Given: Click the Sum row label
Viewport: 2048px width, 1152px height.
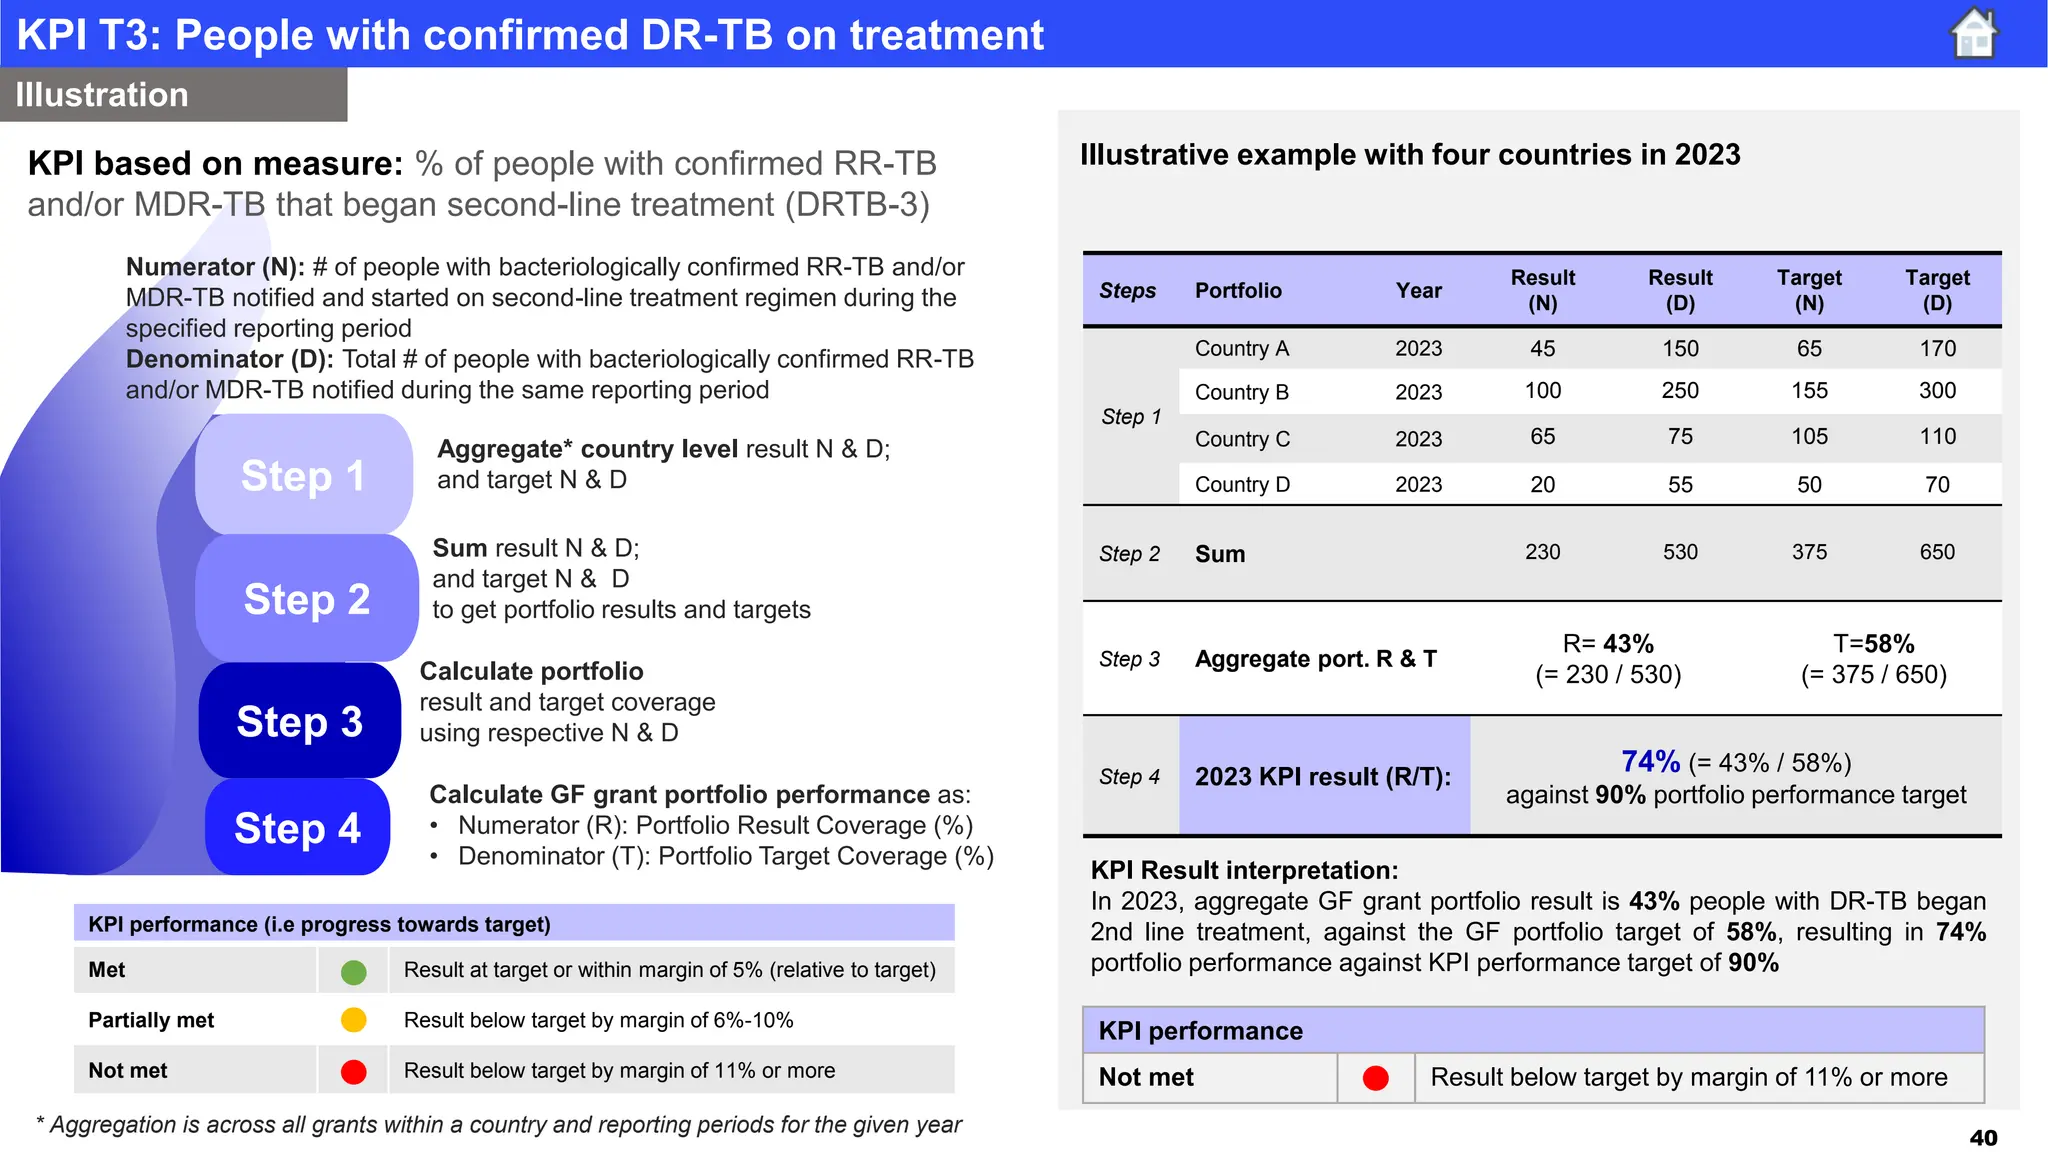Looking at the screenshot, I should click(1220, 554).
